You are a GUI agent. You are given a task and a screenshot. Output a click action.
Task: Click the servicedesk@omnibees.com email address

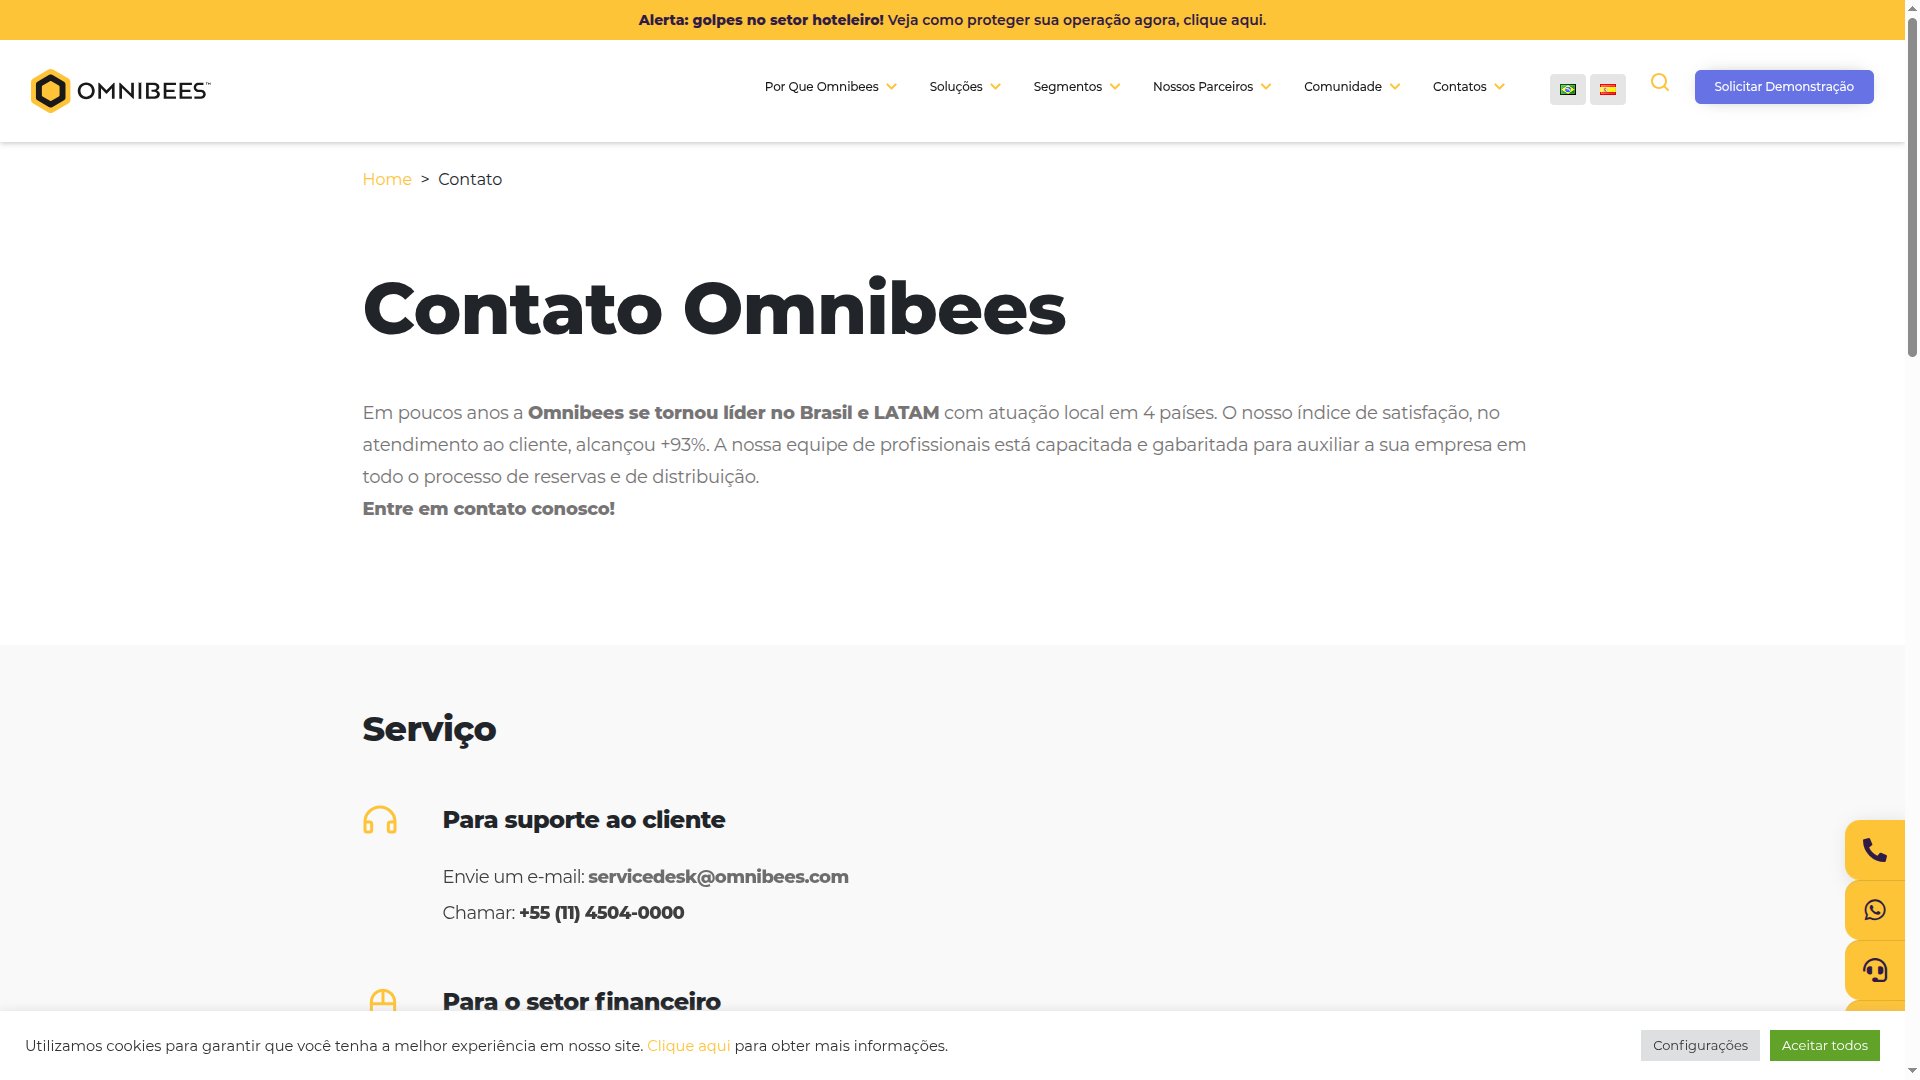(x=718, y=876)
